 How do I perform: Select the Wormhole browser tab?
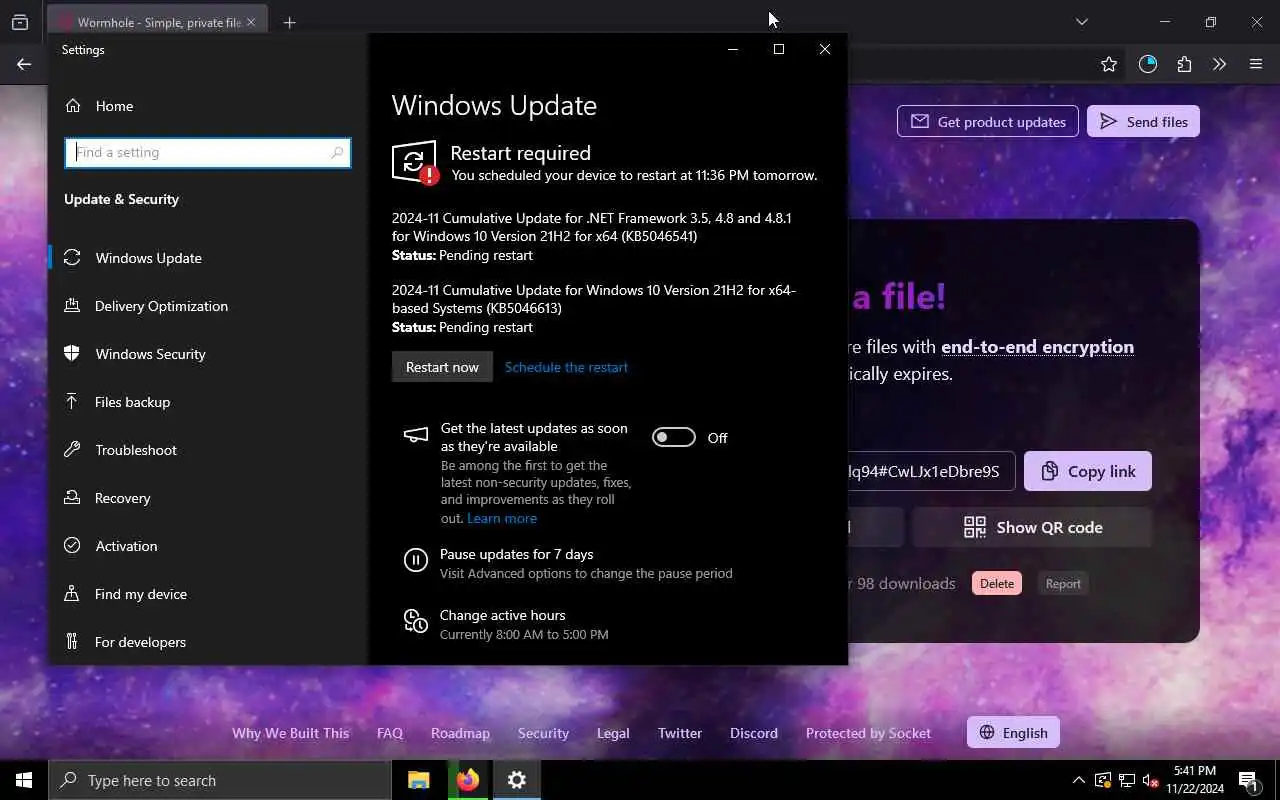(x=155, y=22)
